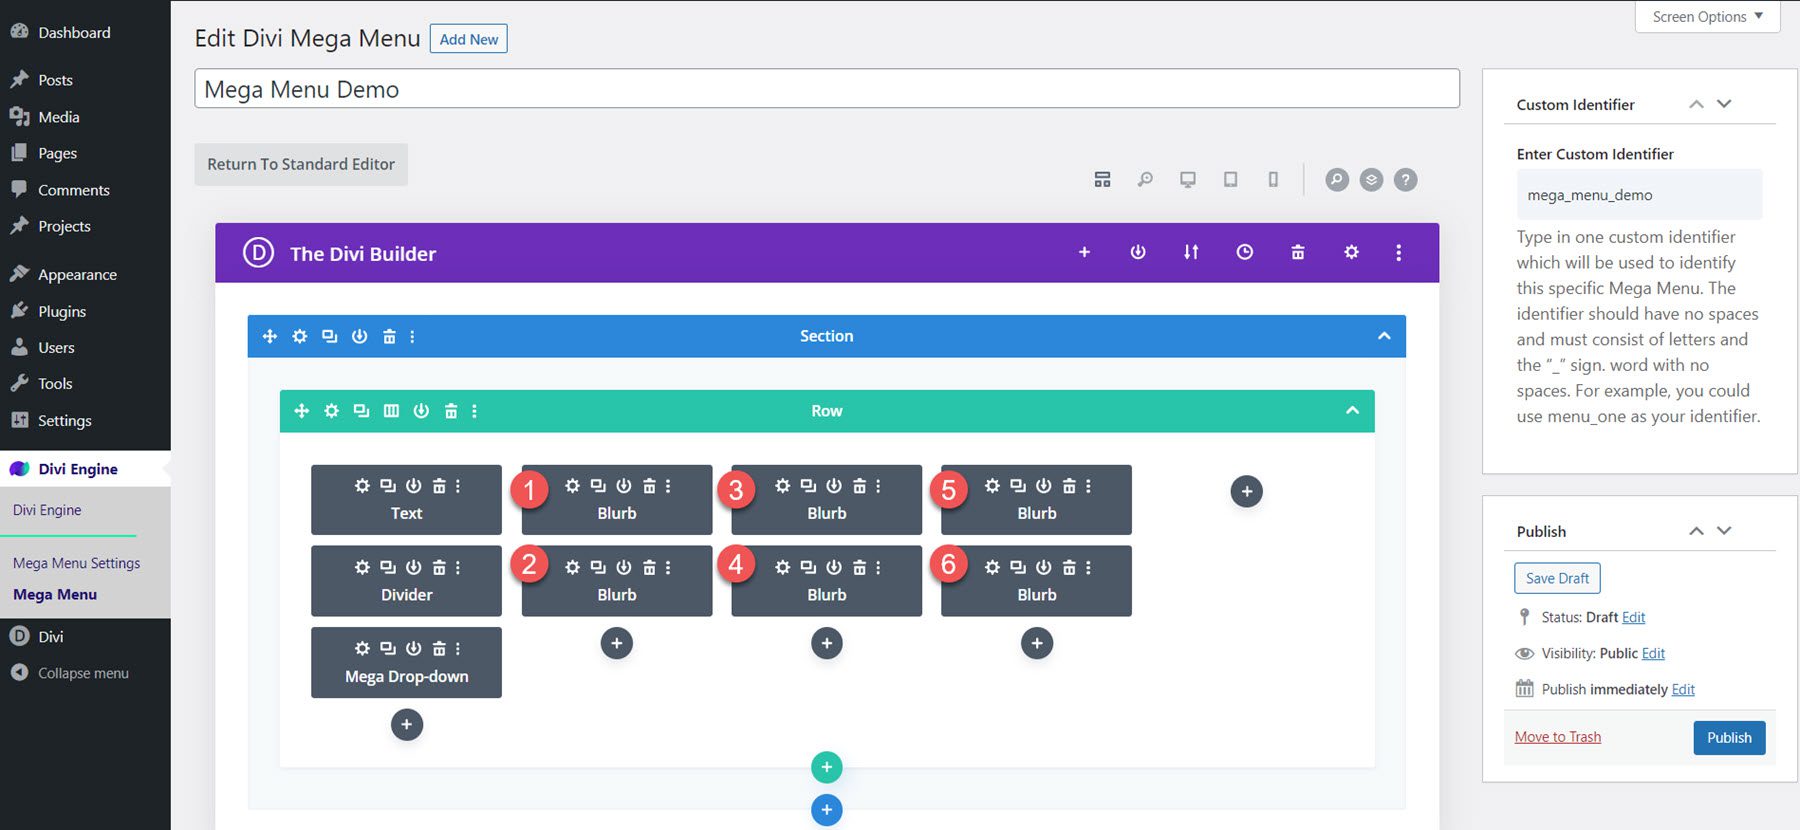Move Custom Identifier panel down arrow

click(x=1724, y=104)
